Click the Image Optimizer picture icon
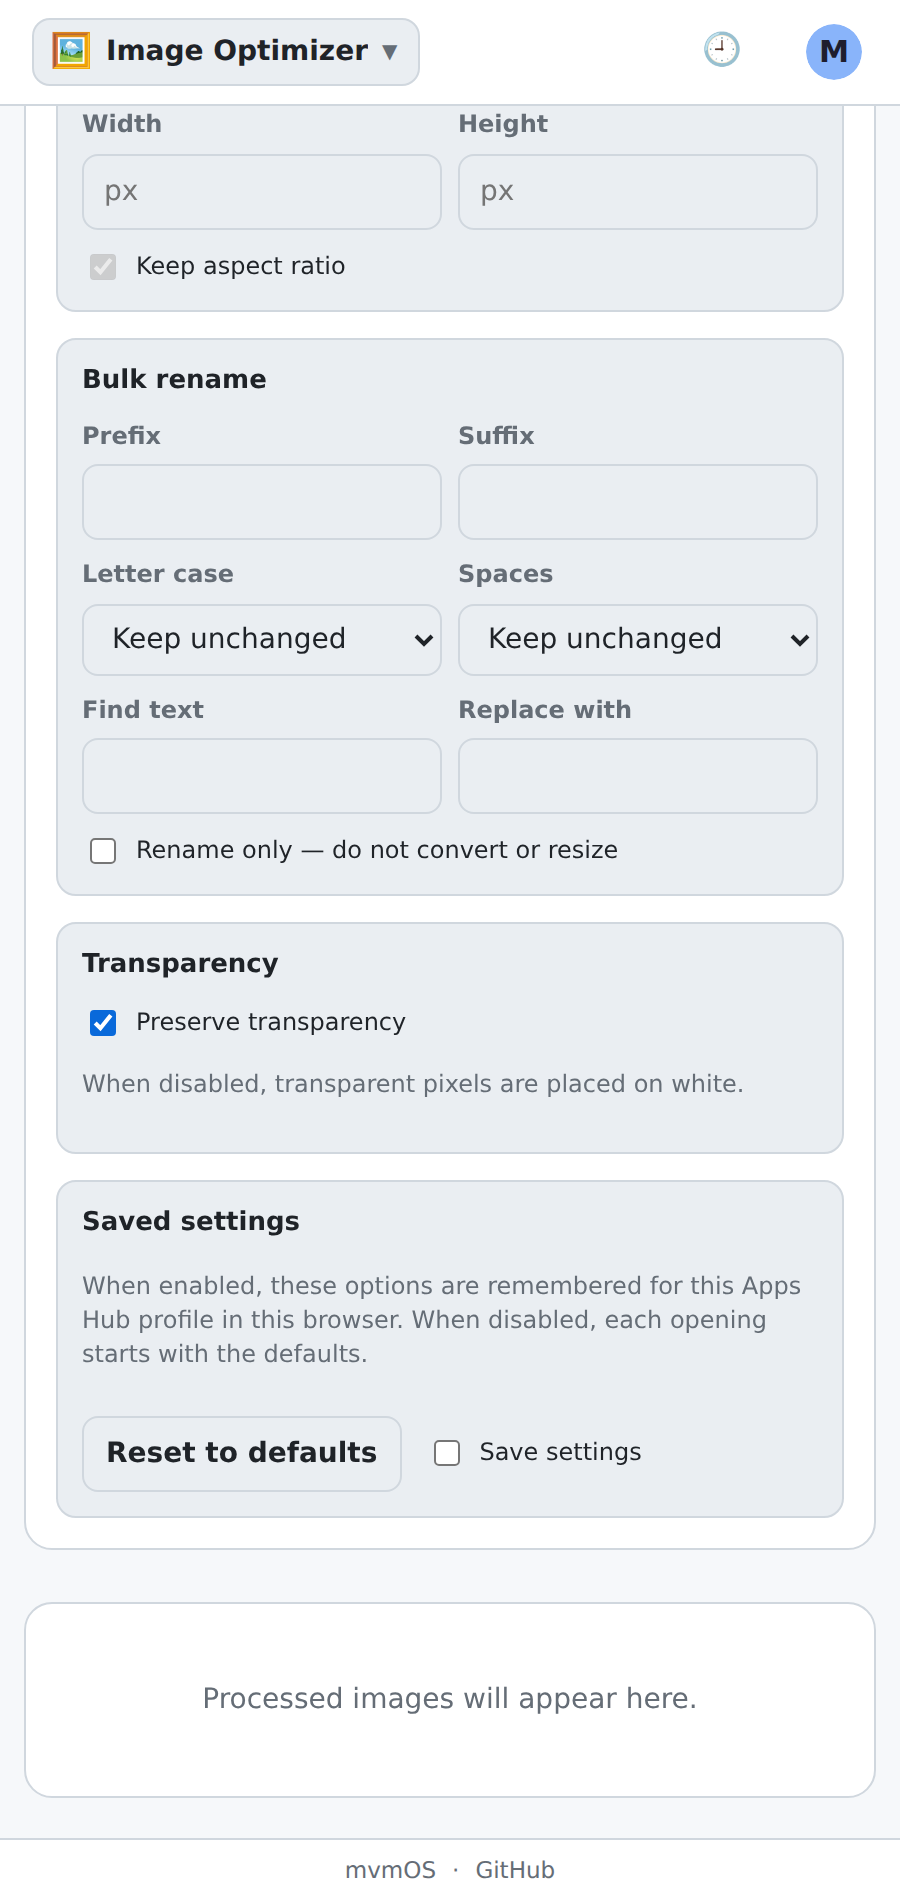Screen dimensions: 900x1900 71,51
